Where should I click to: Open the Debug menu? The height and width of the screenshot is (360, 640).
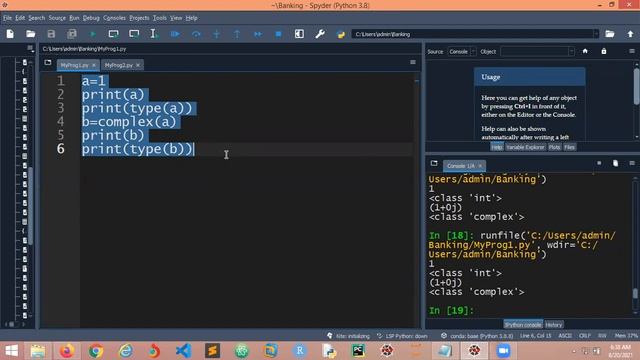pos(91,18)
